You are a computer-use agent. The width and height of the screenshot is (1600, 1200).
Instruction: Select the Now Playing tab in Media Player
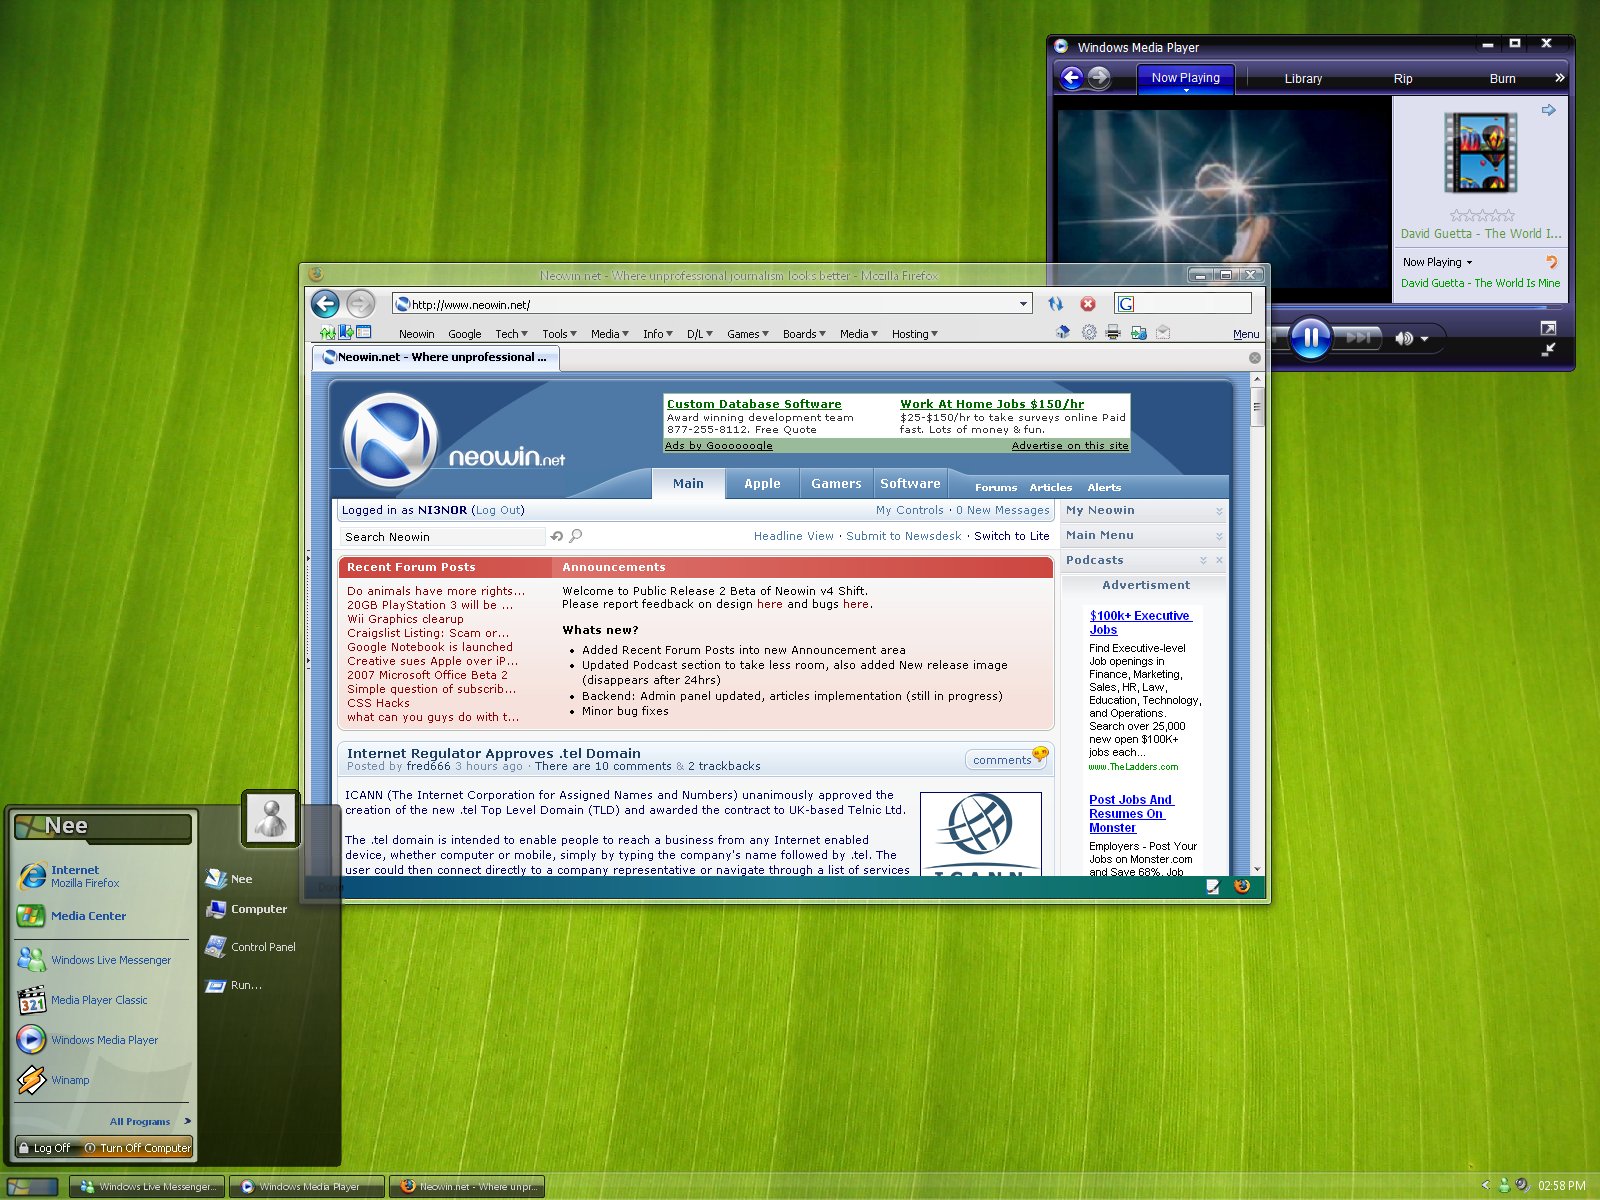(x=1186, y=78)
